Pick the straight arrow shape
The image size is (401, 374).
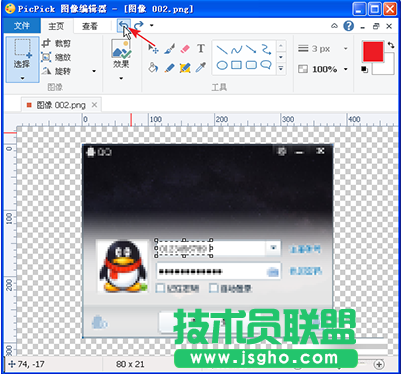point(251,50)
